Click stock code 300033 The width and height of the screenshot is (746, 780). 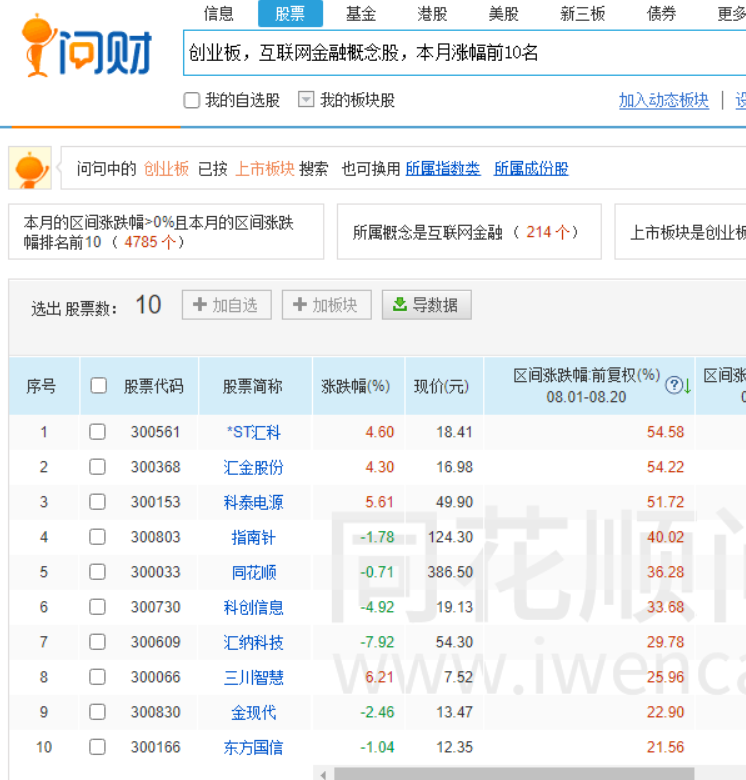tap(155, 572)
